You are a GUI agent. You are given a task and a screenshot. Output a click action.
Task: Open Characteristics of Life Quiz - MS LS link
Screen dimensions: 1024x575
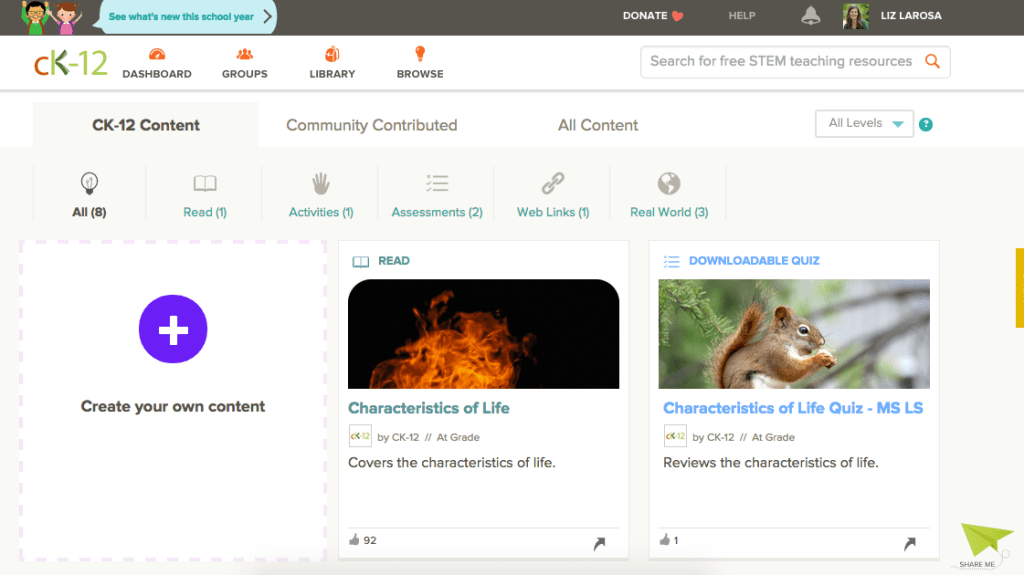click(x=793, y=408)
